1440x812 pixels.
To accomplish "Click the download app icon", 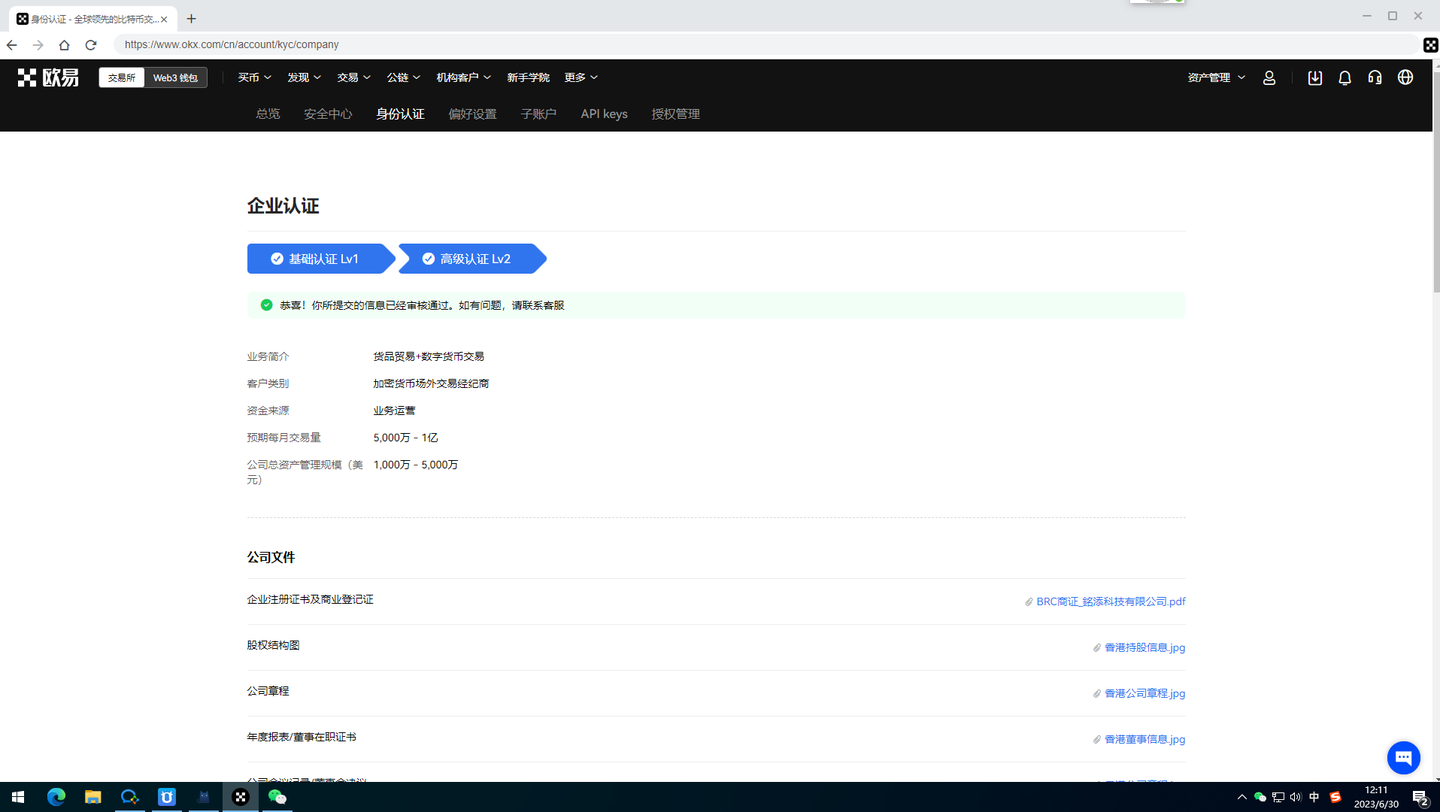I will 1315,77.
